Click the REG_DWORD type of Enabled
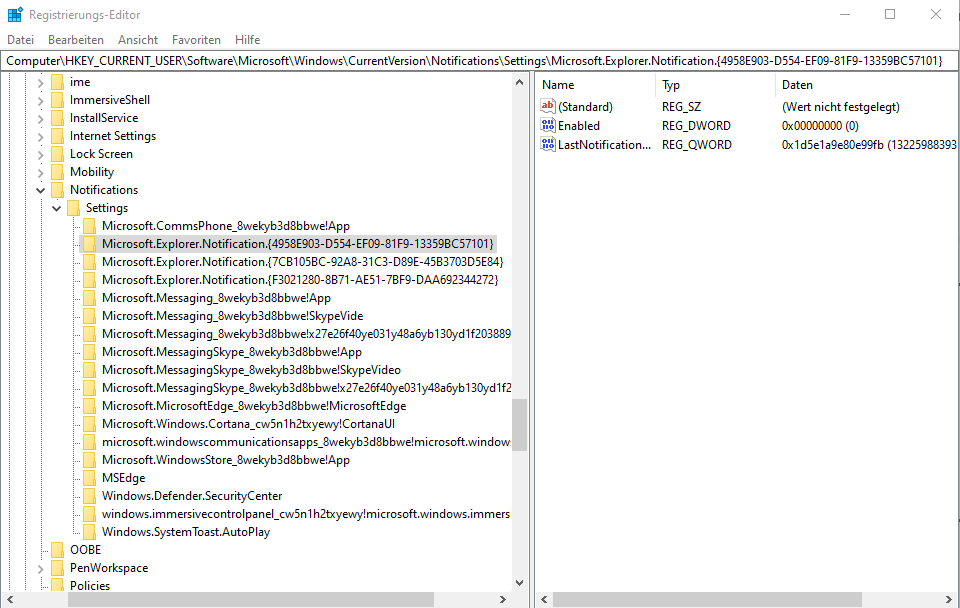 696,126
